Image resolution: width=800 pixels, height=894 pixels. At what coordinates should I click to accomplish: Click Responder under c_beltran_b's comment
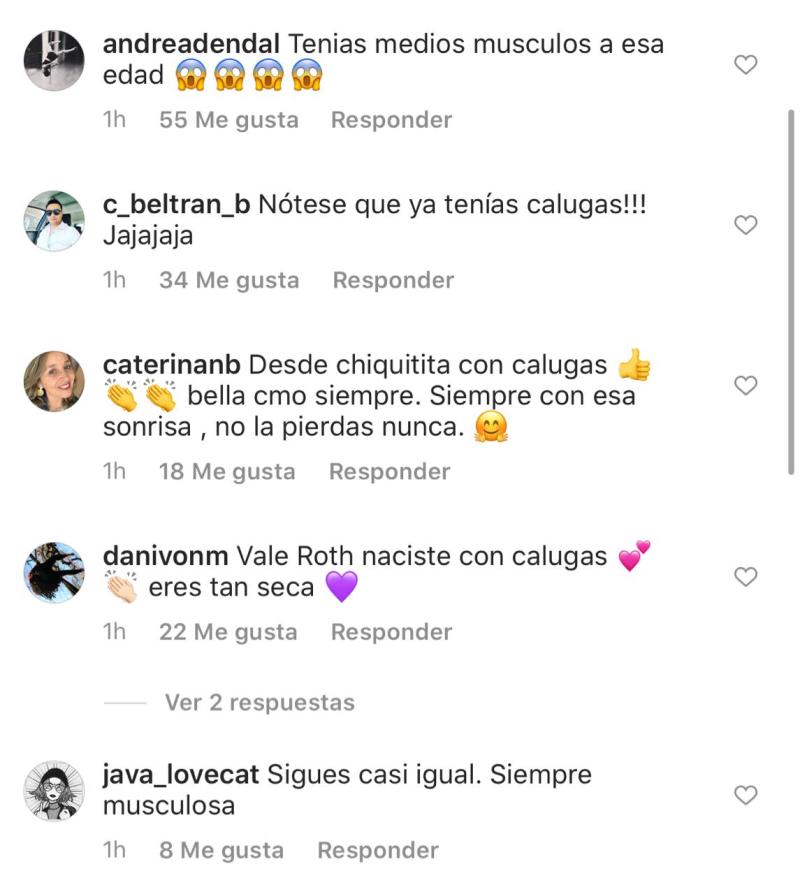point(393,280)
